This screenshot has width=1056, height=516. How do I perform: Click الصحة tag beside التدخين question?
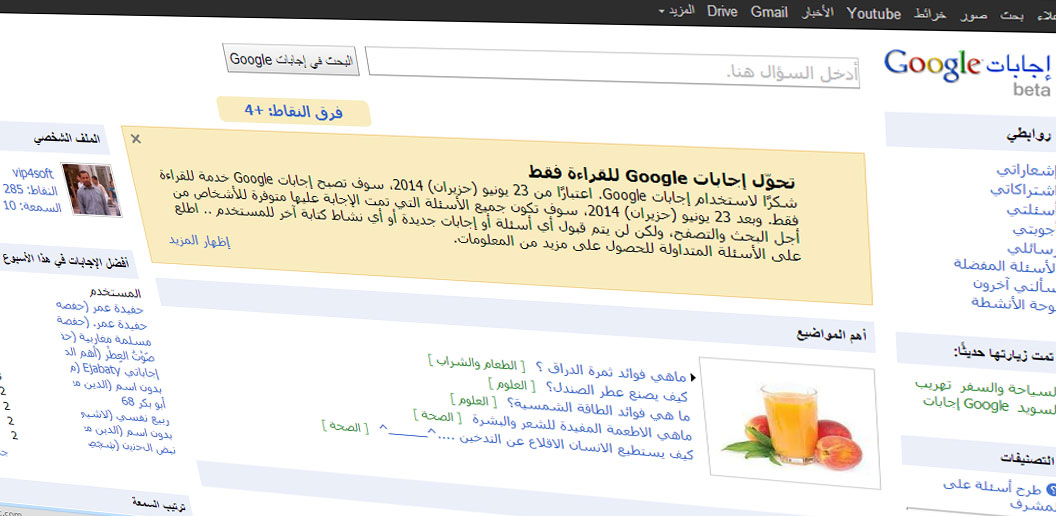pyautogui.click(x=345, y=426)
